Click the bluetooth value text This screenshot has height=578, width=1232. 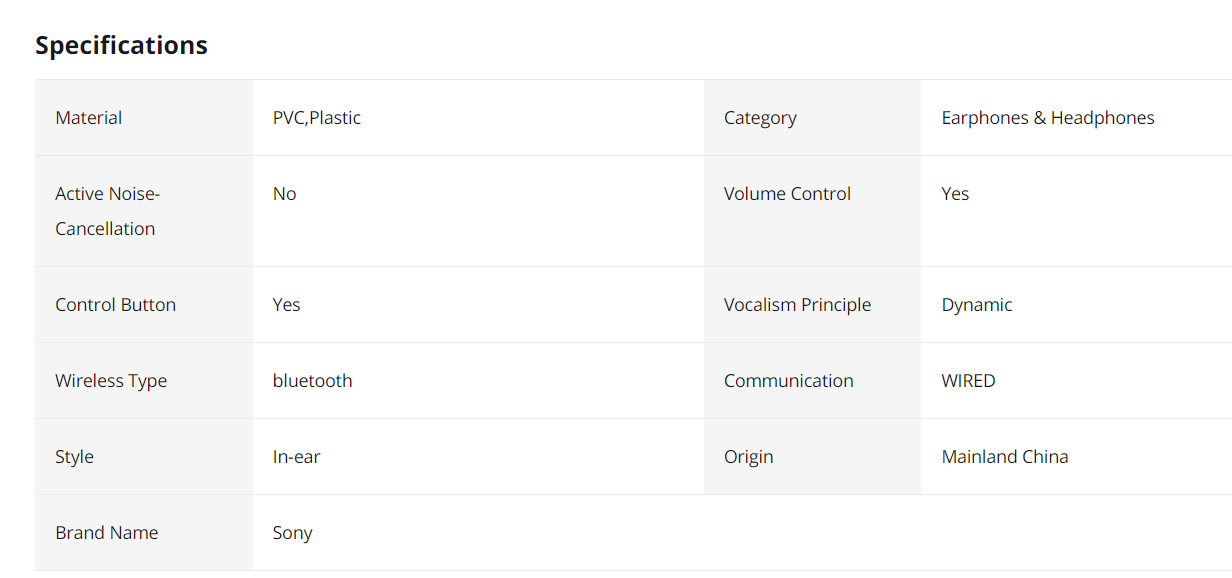tap(313, 381)
